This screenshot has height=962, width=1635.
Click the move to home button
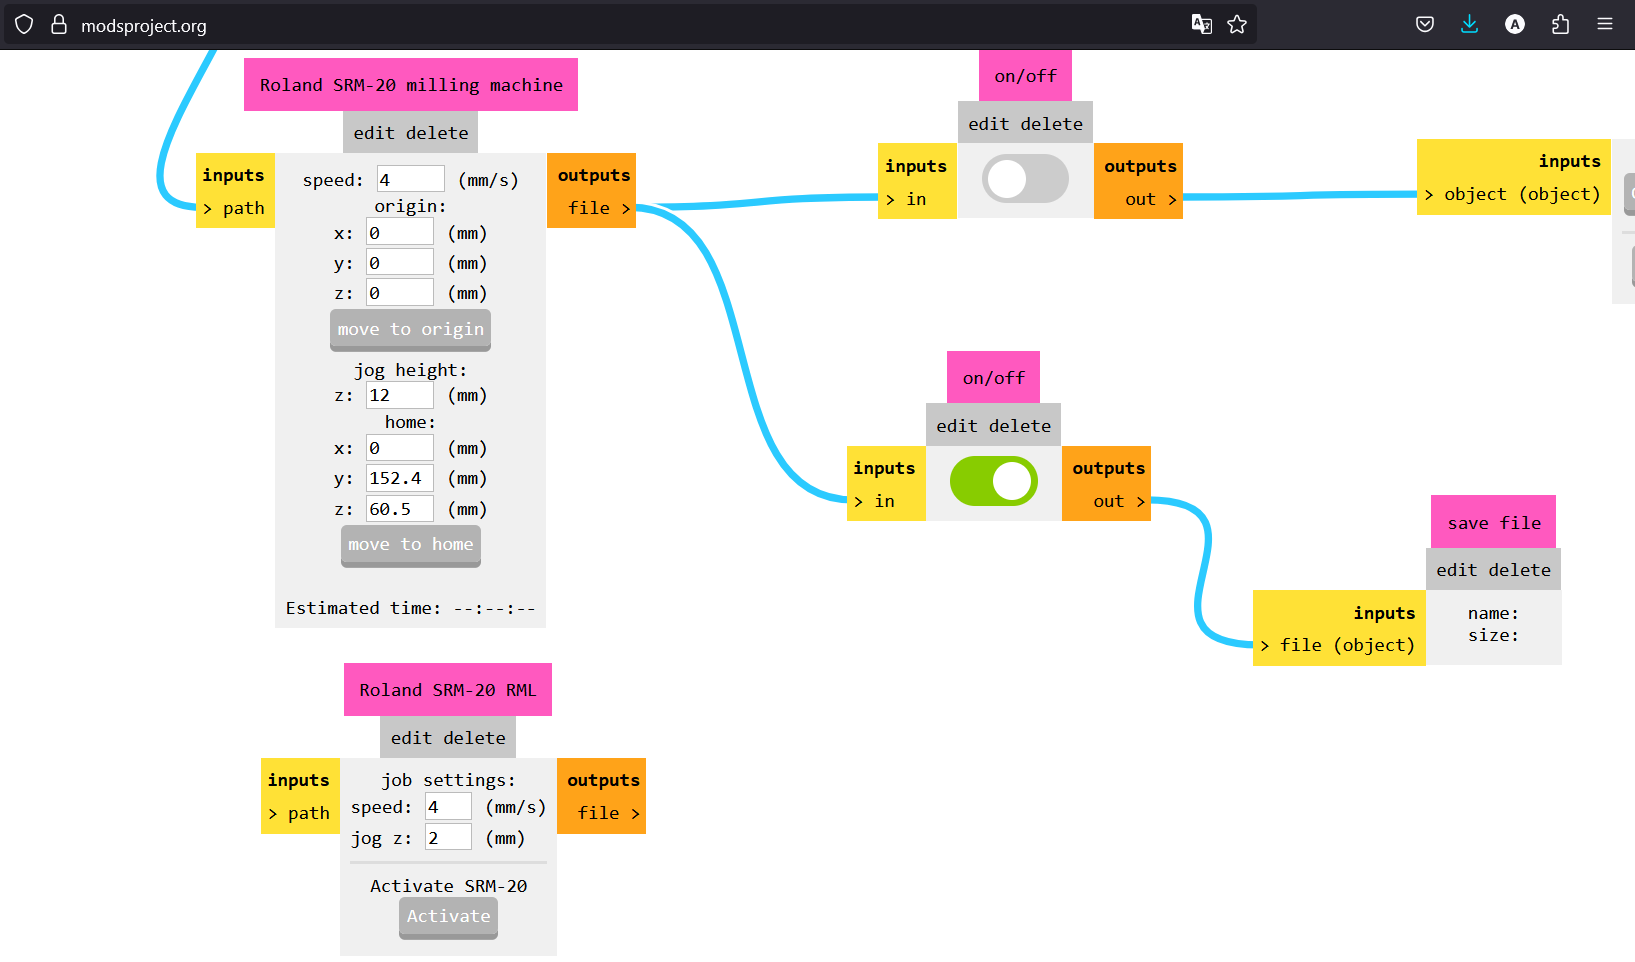411,545
